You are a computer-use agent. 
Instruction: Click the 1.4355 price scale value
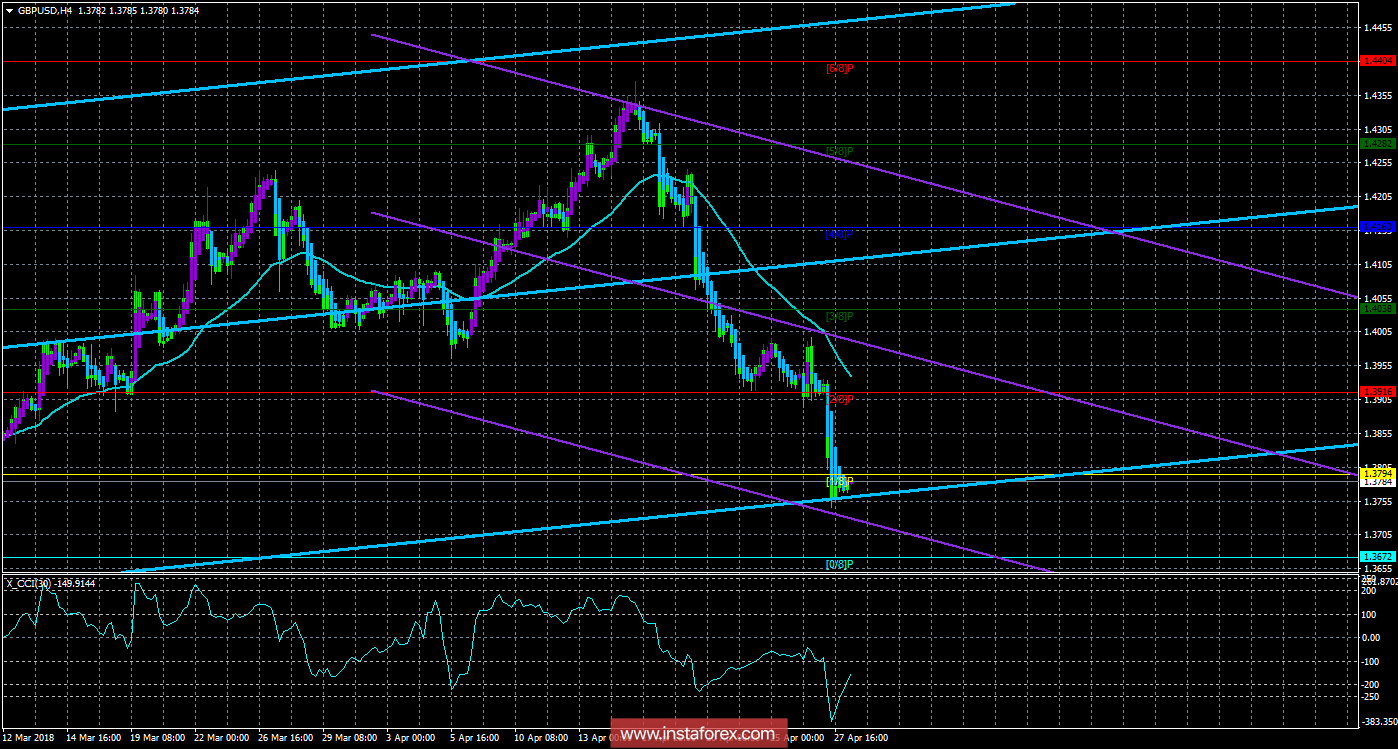point(1378,96)
